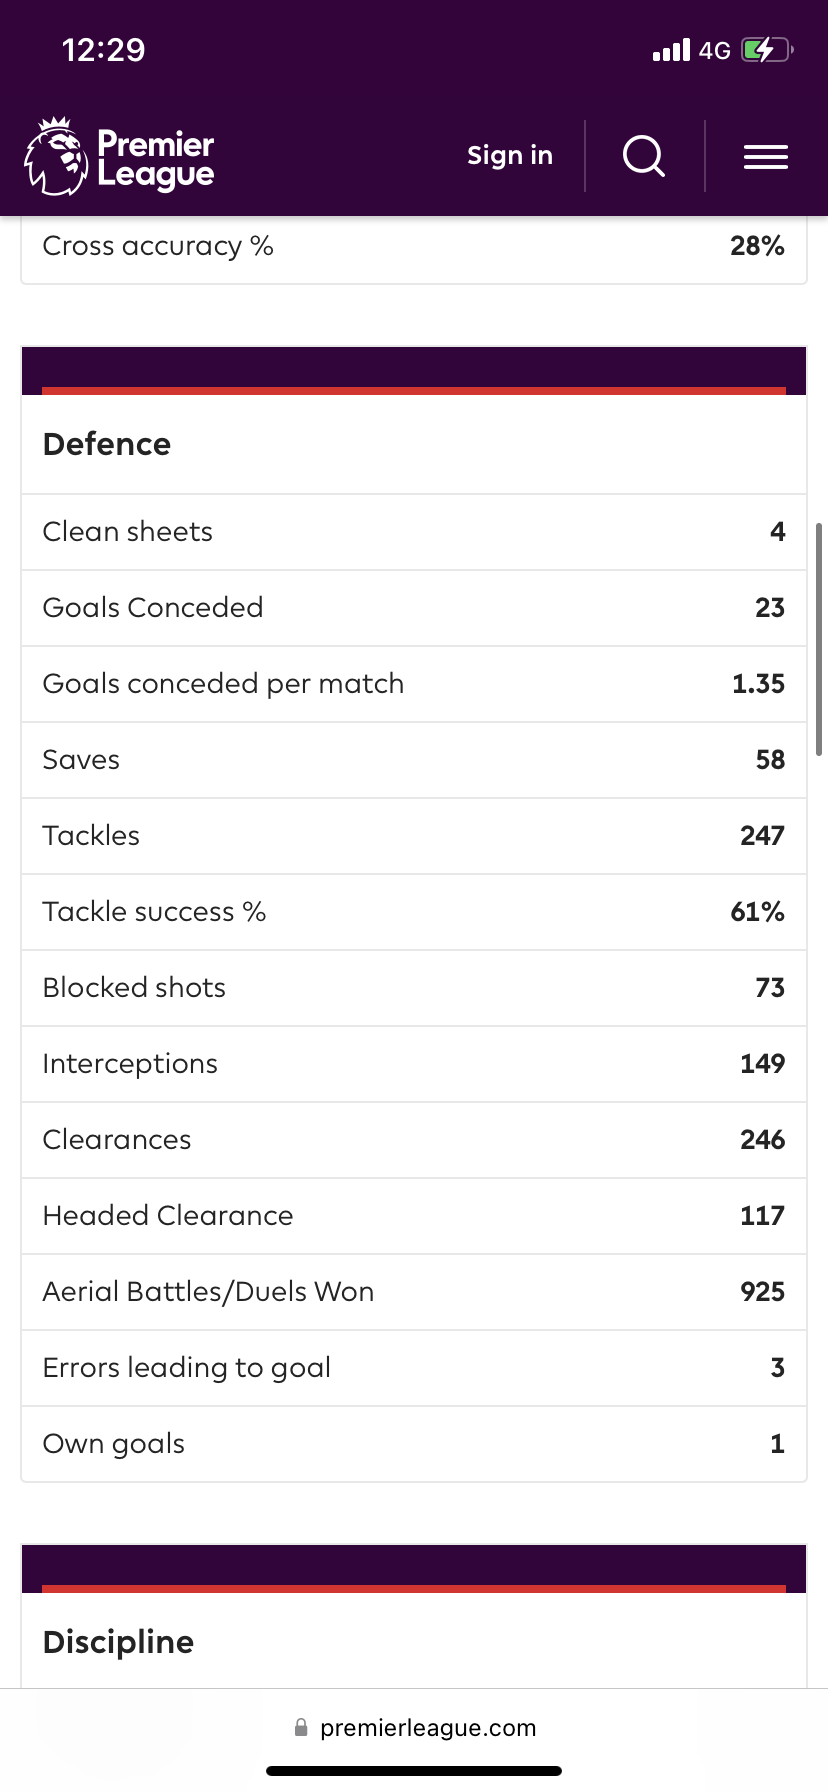This screenshot has width=828, height=1792.
Task: Tap the Cross accuracy % label
Action: [x=158, y=246]
